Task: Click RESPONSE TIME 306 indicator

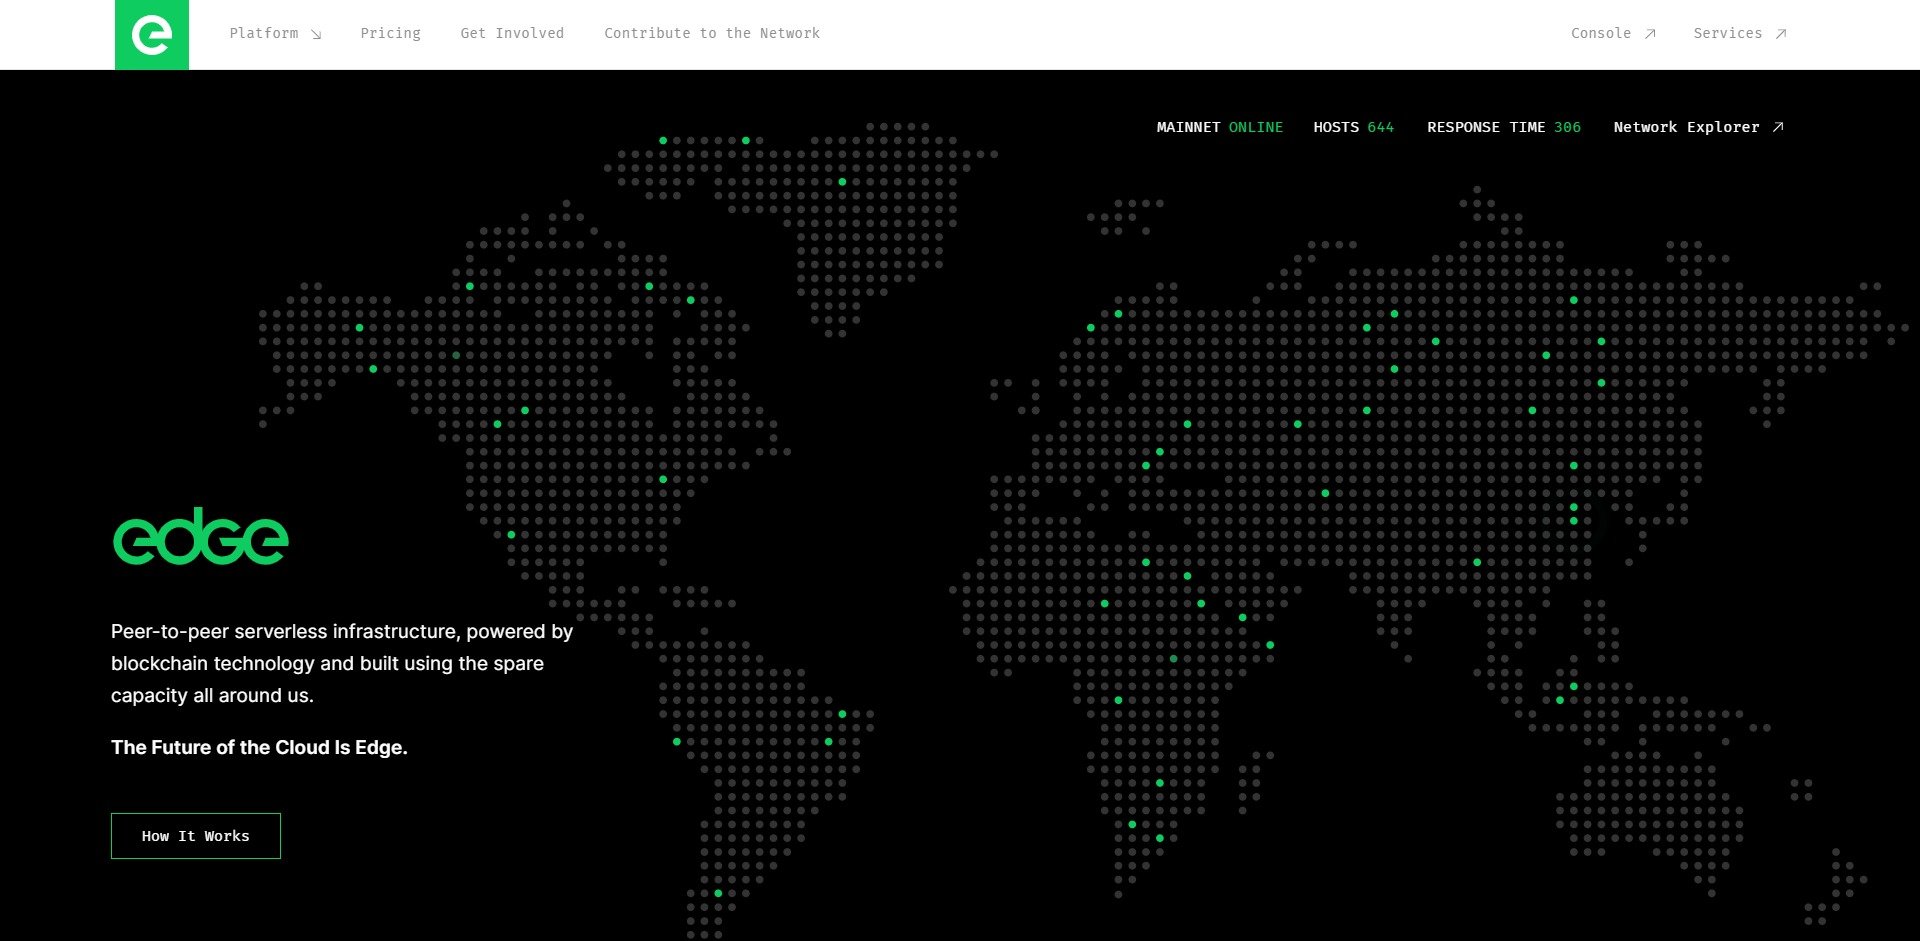Action: (x=1504, y=127)
